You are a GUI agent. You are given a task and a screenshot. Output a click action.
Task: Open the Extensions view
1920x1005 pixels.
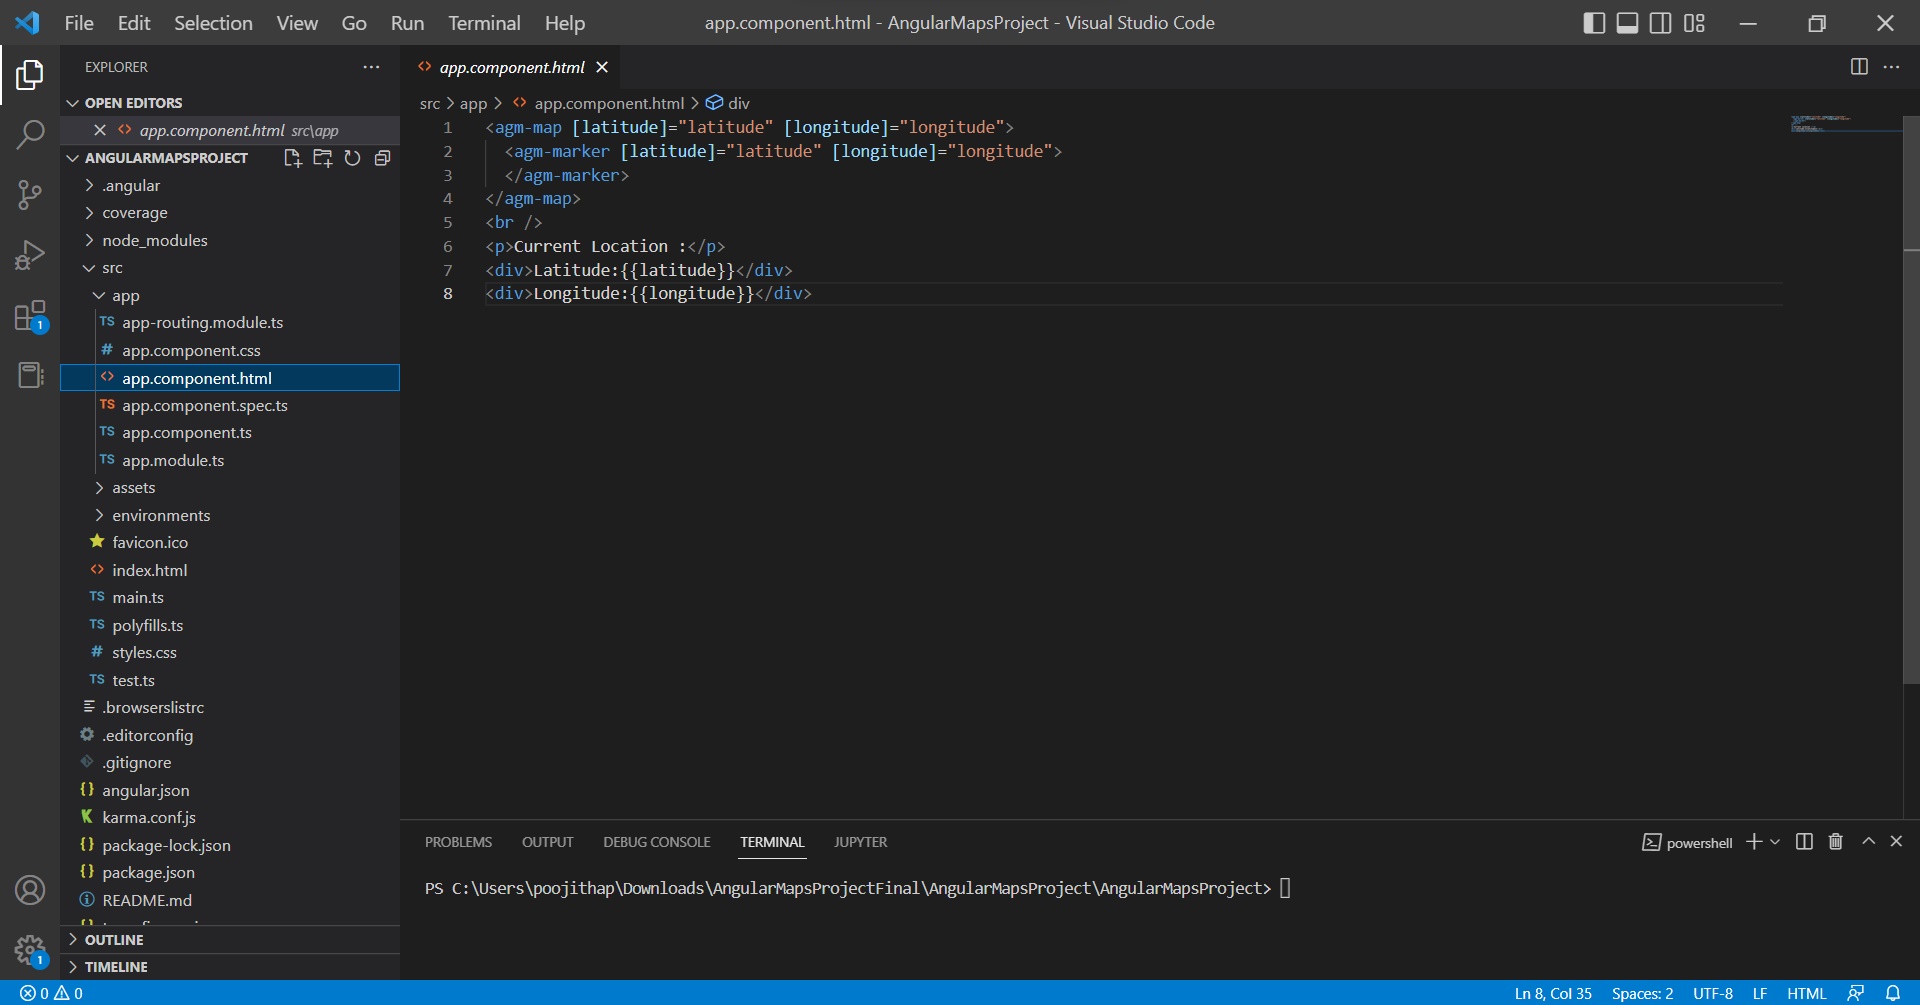[x=30, y=316]
